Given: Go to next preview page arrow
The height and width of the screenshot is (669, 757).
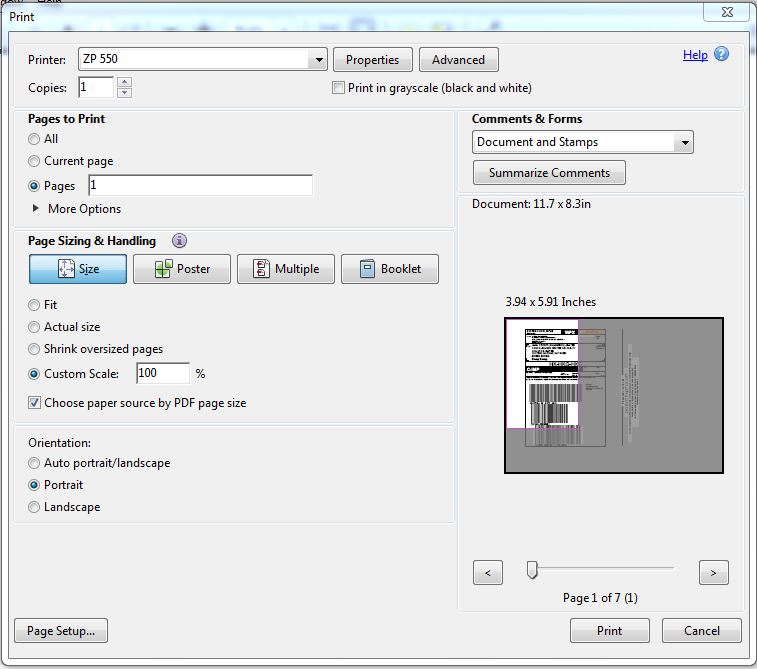Looking at the screenshot, I should 713,573.
